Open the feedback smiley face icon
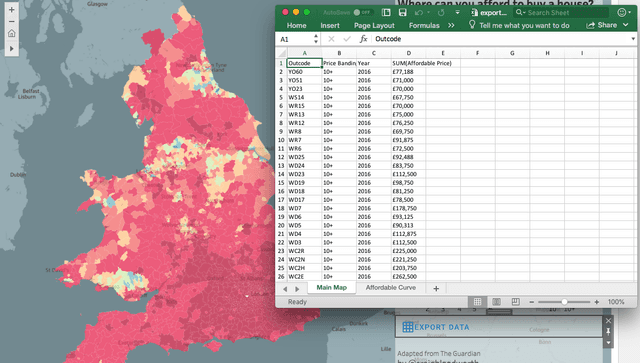The image size is (640, 363). tap(622, 13)
